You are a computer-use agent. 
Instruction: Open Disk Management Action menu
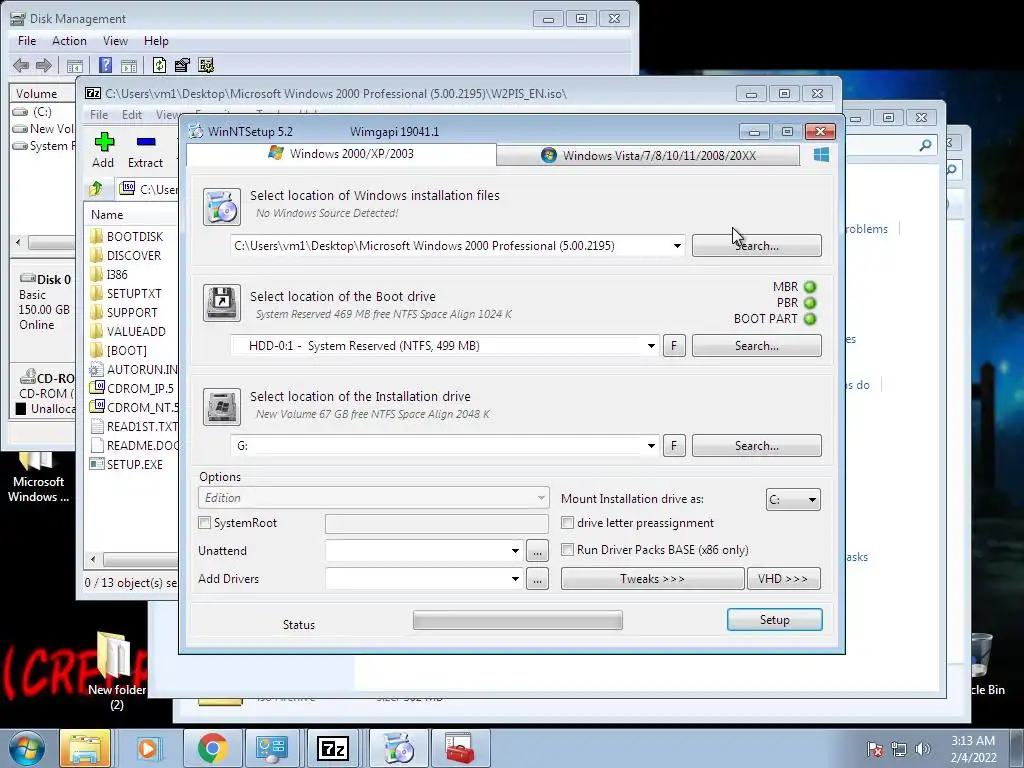tap(69, 40)
